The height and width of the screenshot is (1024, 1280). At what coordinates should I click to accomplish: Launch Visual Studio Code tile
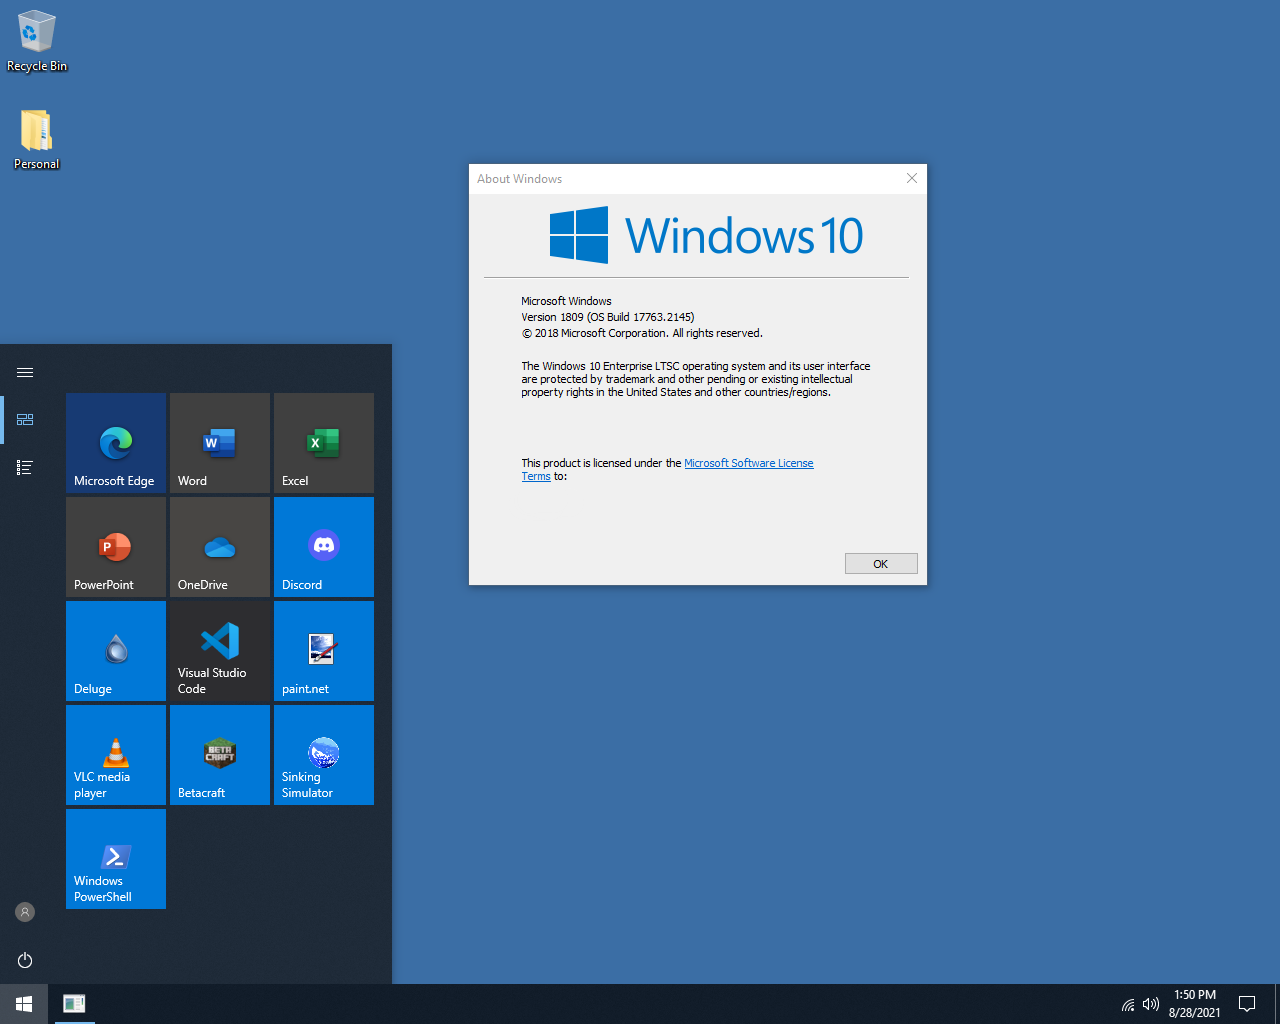tap(220, 650)
